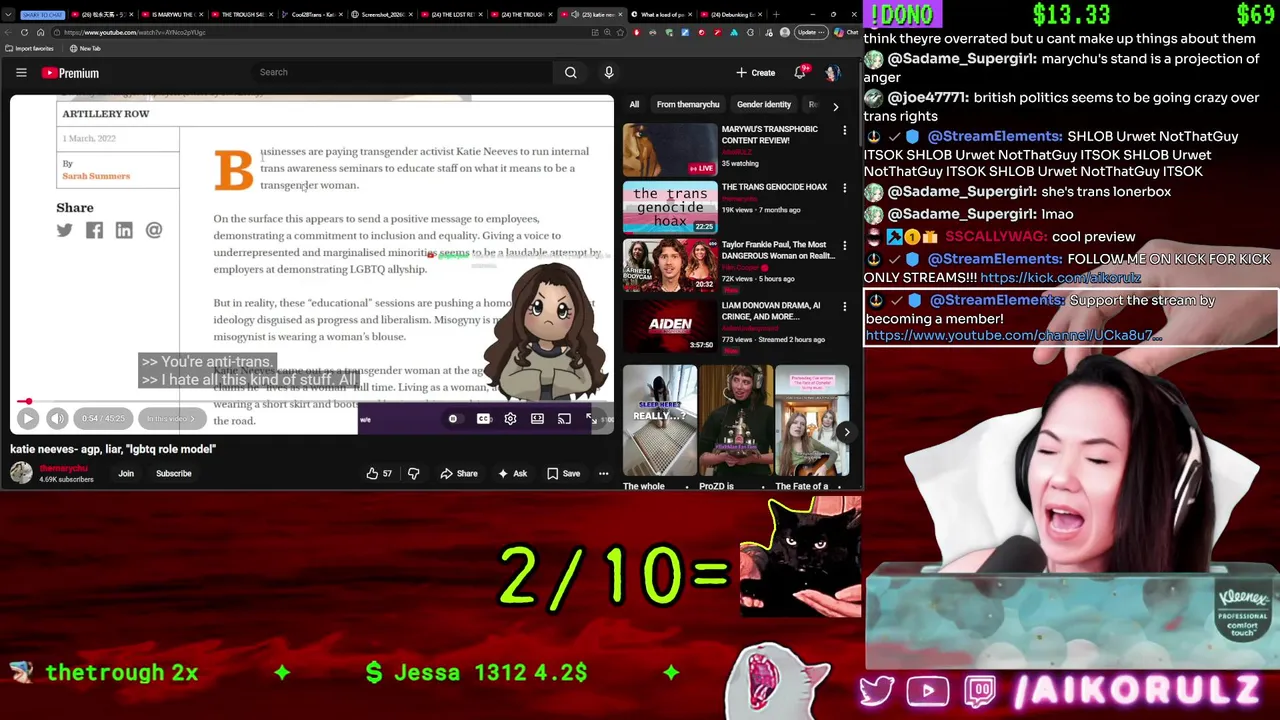Switch to 'Screenshot_2026' browser tab
Viewport: 1280px width, 720px height.
coord(383,14)
